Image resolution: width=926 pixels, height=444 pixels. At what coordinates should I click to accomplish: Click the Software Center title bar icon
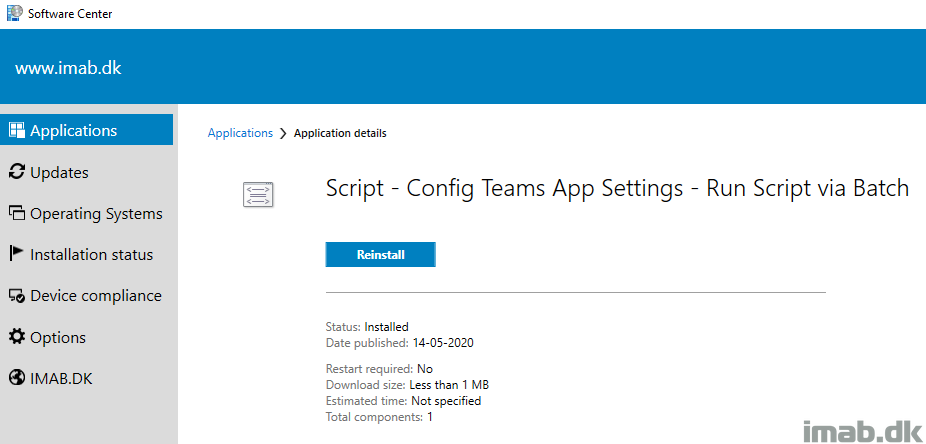pyautogui.click(x=14, y=13)
